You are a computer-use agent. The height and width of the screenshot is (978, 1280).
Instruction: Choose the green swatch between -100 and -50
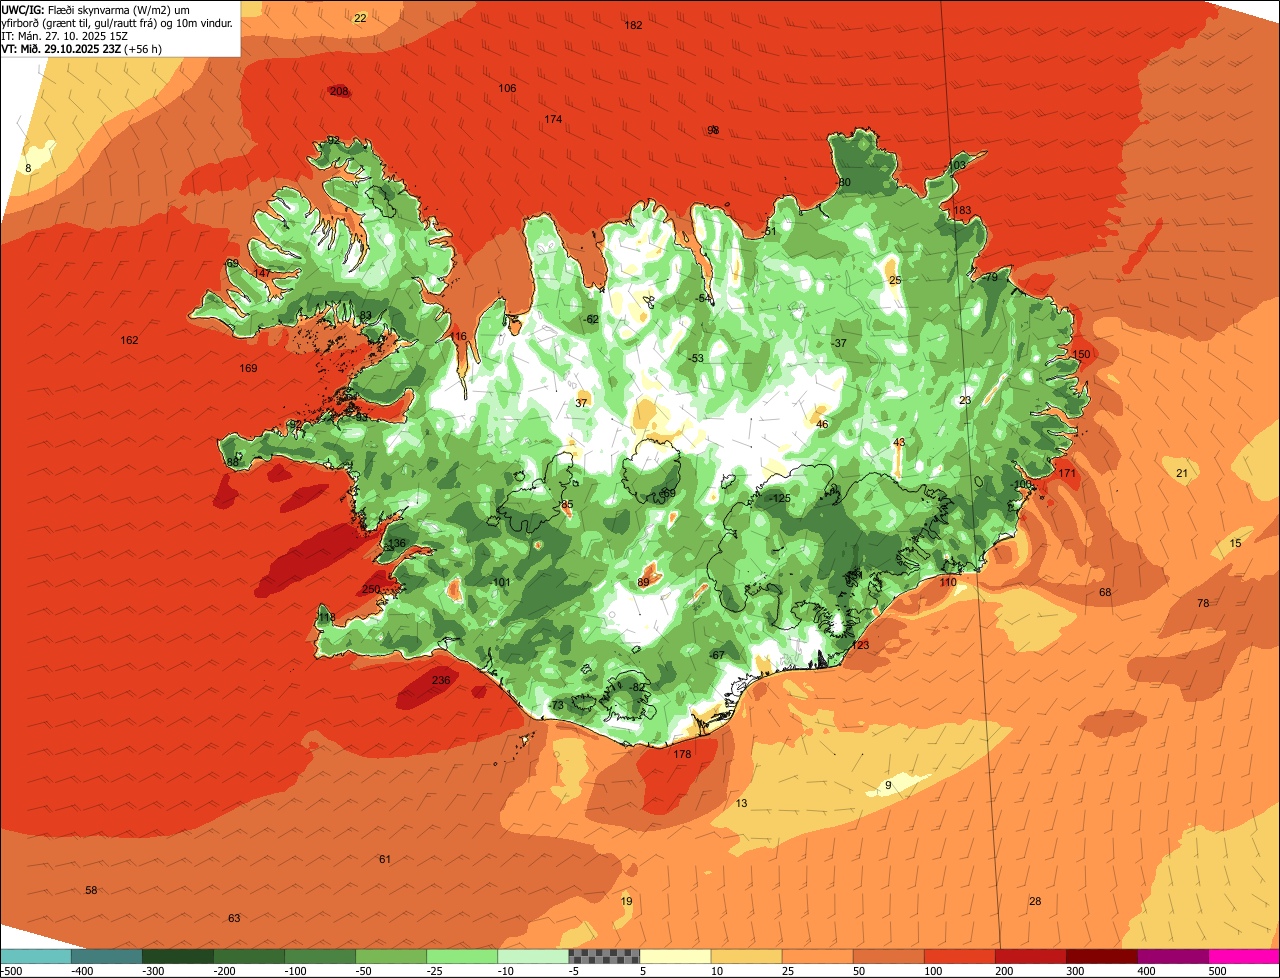point(320,956)
